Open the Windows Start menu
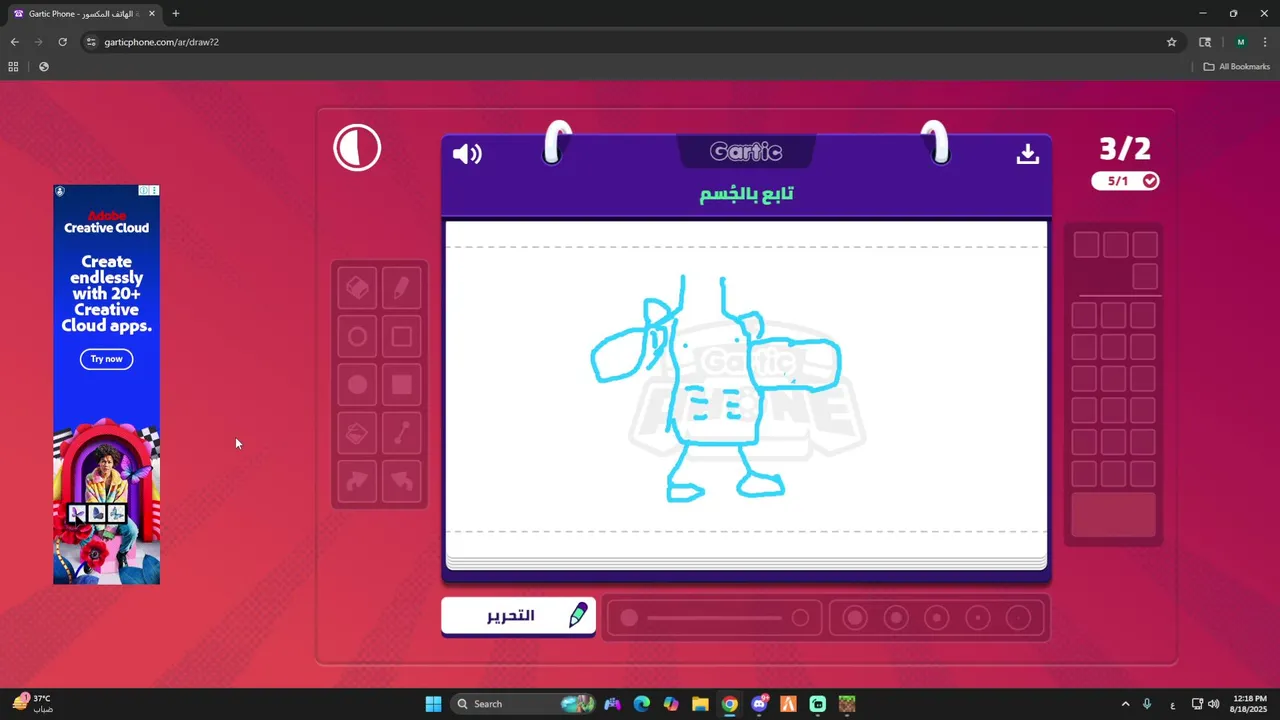 433,704
